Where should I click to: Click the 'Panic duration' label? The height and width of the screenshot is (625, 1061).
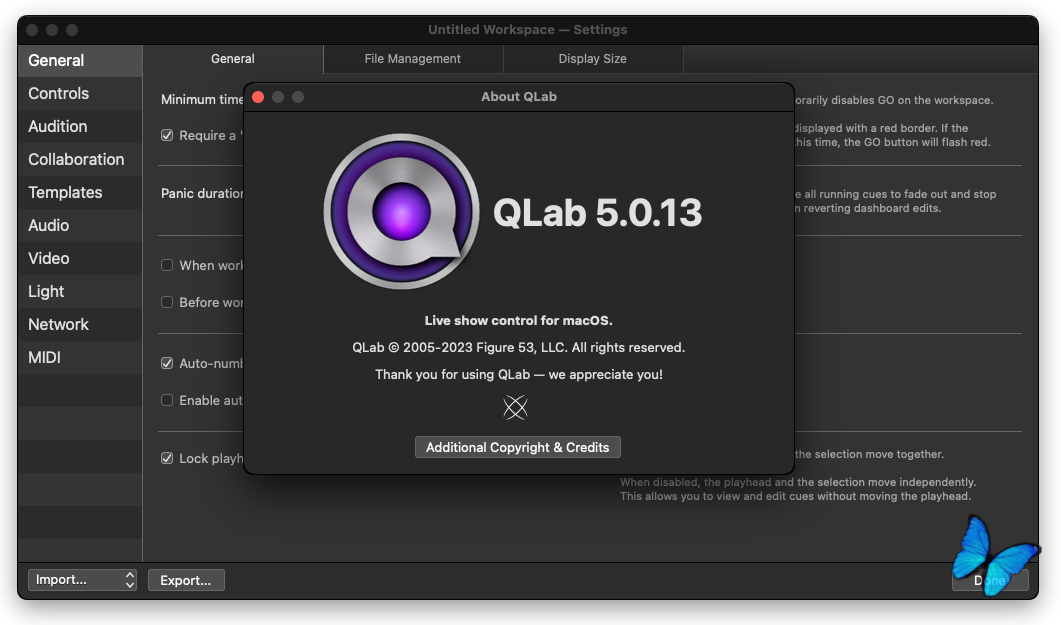(x=202, y=193)
